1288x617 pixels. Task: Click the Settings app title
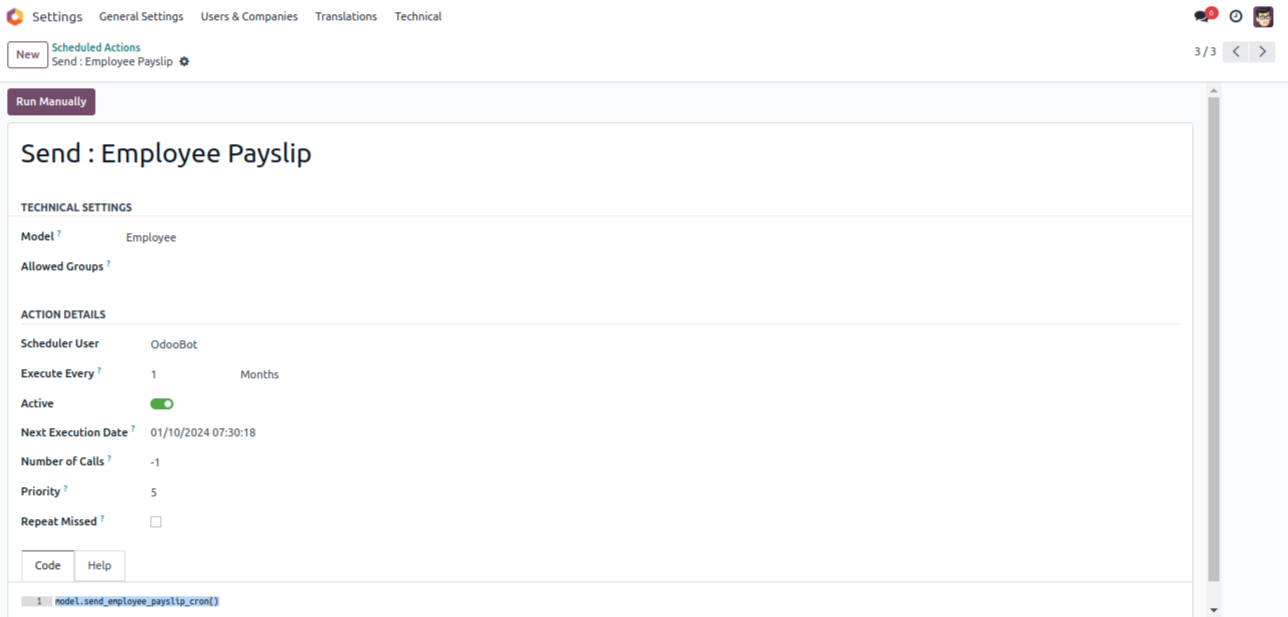point(57,17)
